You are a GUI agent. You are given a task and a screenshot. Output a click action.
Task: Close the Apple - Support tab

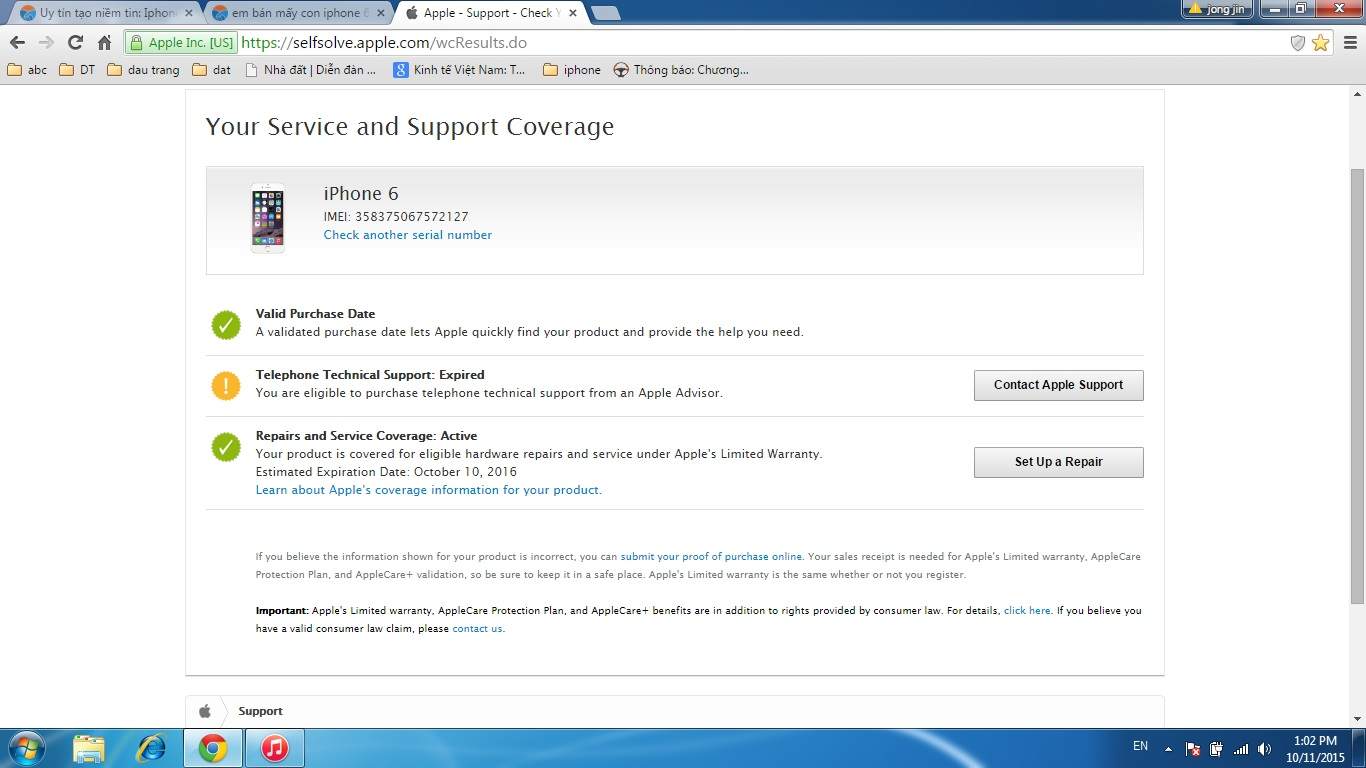click(x=572, y=13)
